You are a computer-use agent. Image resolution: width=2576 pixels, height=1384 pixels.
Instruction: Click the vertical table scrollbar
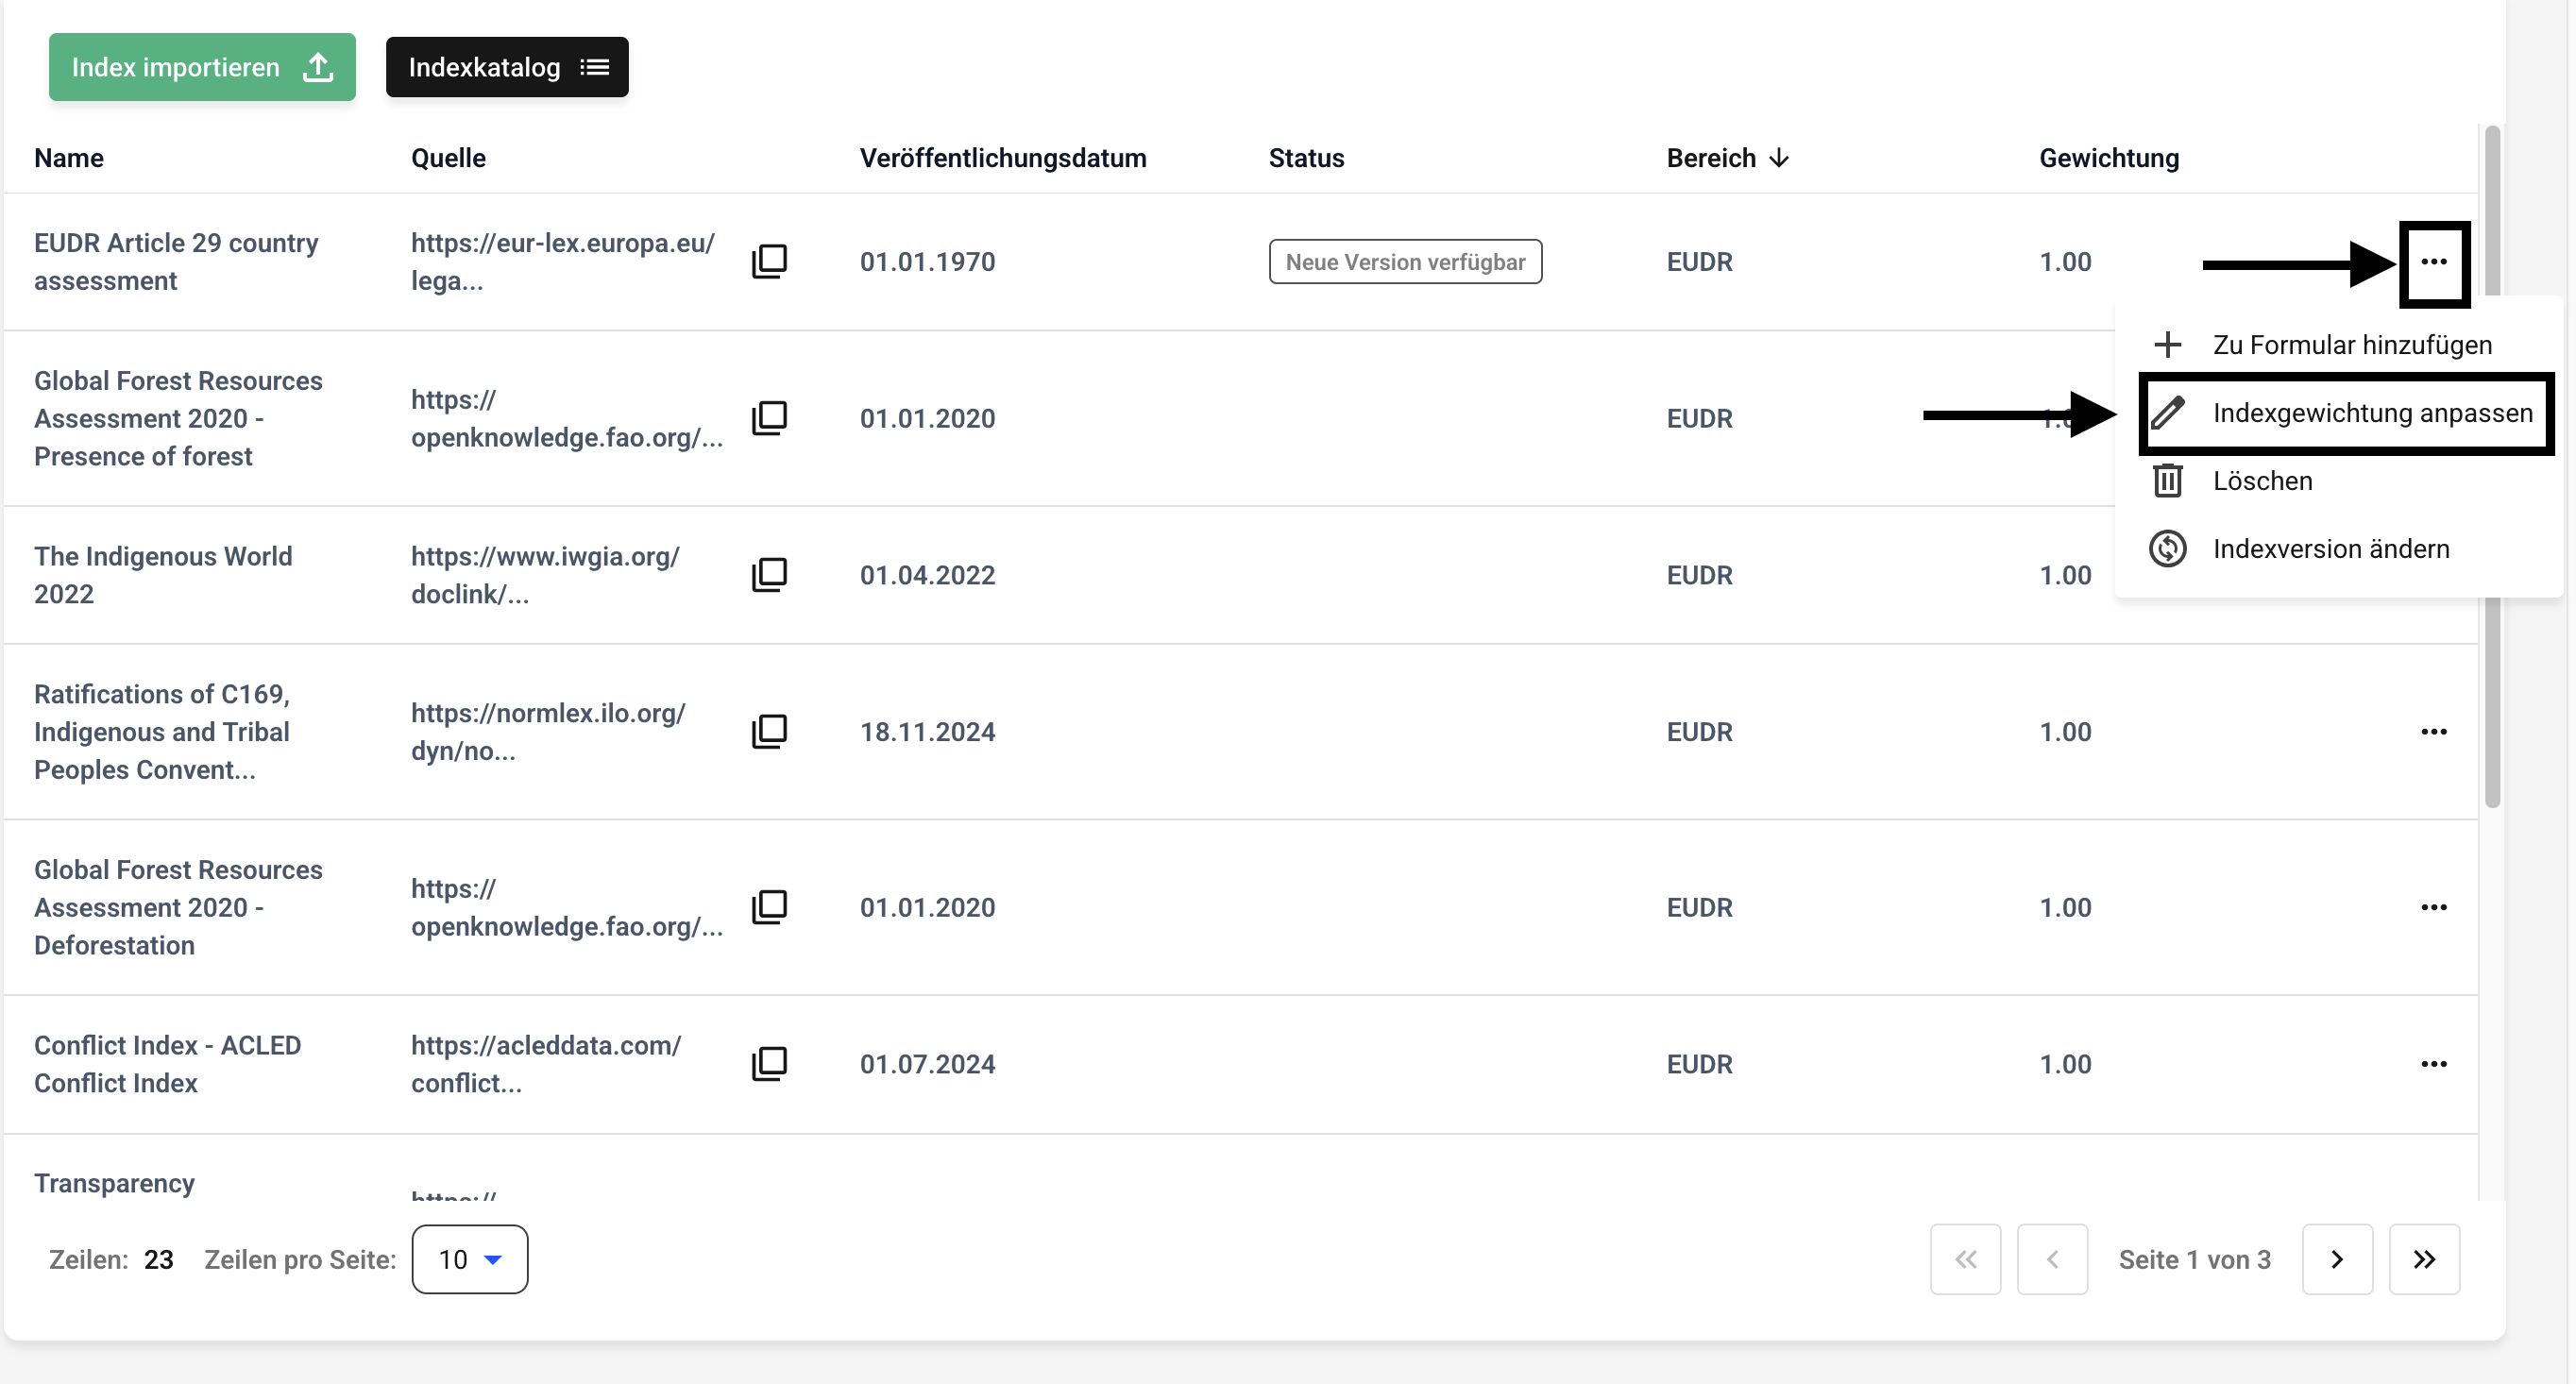pyautogui.click(x=2492, y=700)
